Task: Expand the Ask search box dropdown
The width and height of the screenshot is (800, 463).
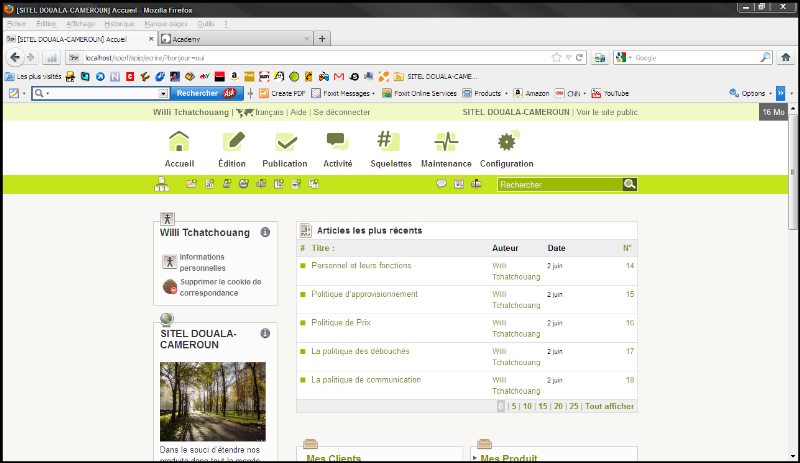Action: [x=164, y=93]
